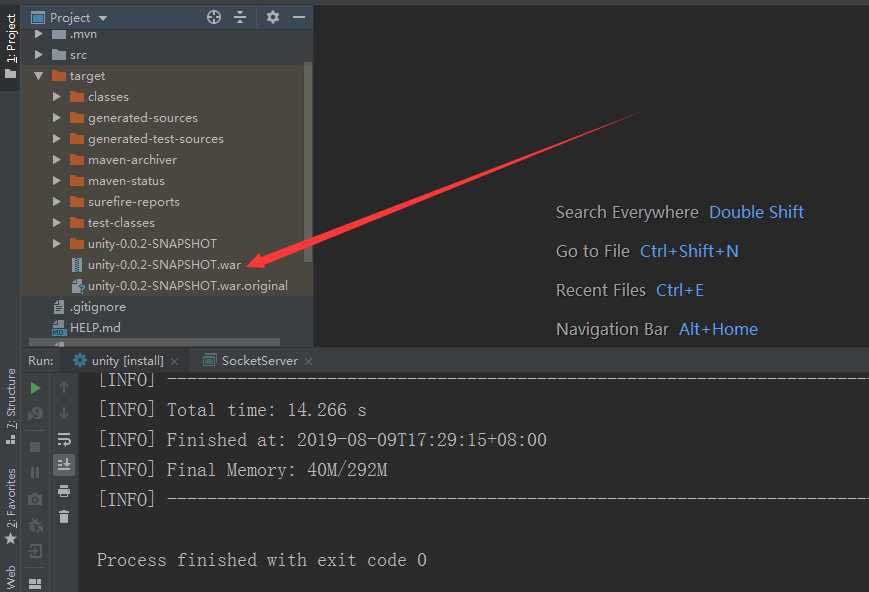Click the locate/scroll from source icon
The width and height of the screenshot is (869, 592).
pyautogui.click(x=214, y=17)
